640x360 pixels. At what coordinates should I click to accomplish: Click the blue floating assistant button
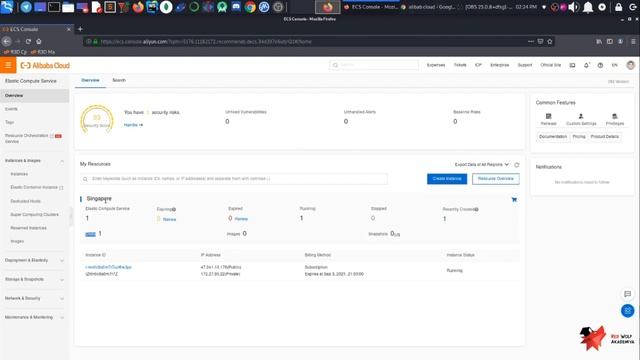pyautogui.click(x=627, y=311)
